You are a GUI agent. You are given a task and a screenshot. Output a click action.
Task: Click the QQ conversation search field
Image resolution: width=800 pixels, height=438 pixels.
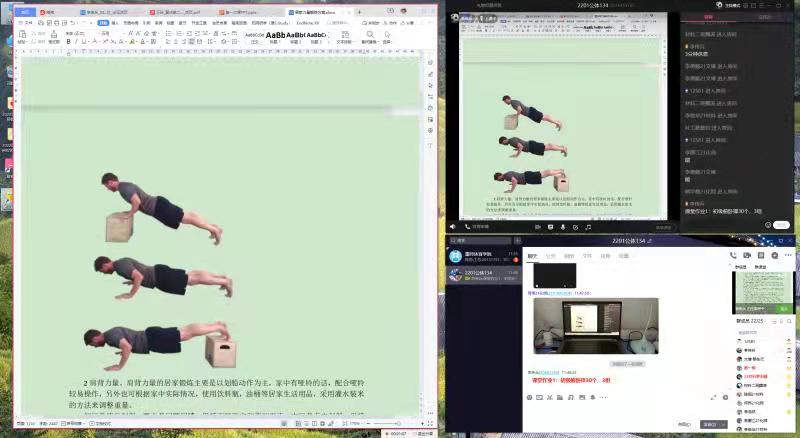click(x=481, y=240)
